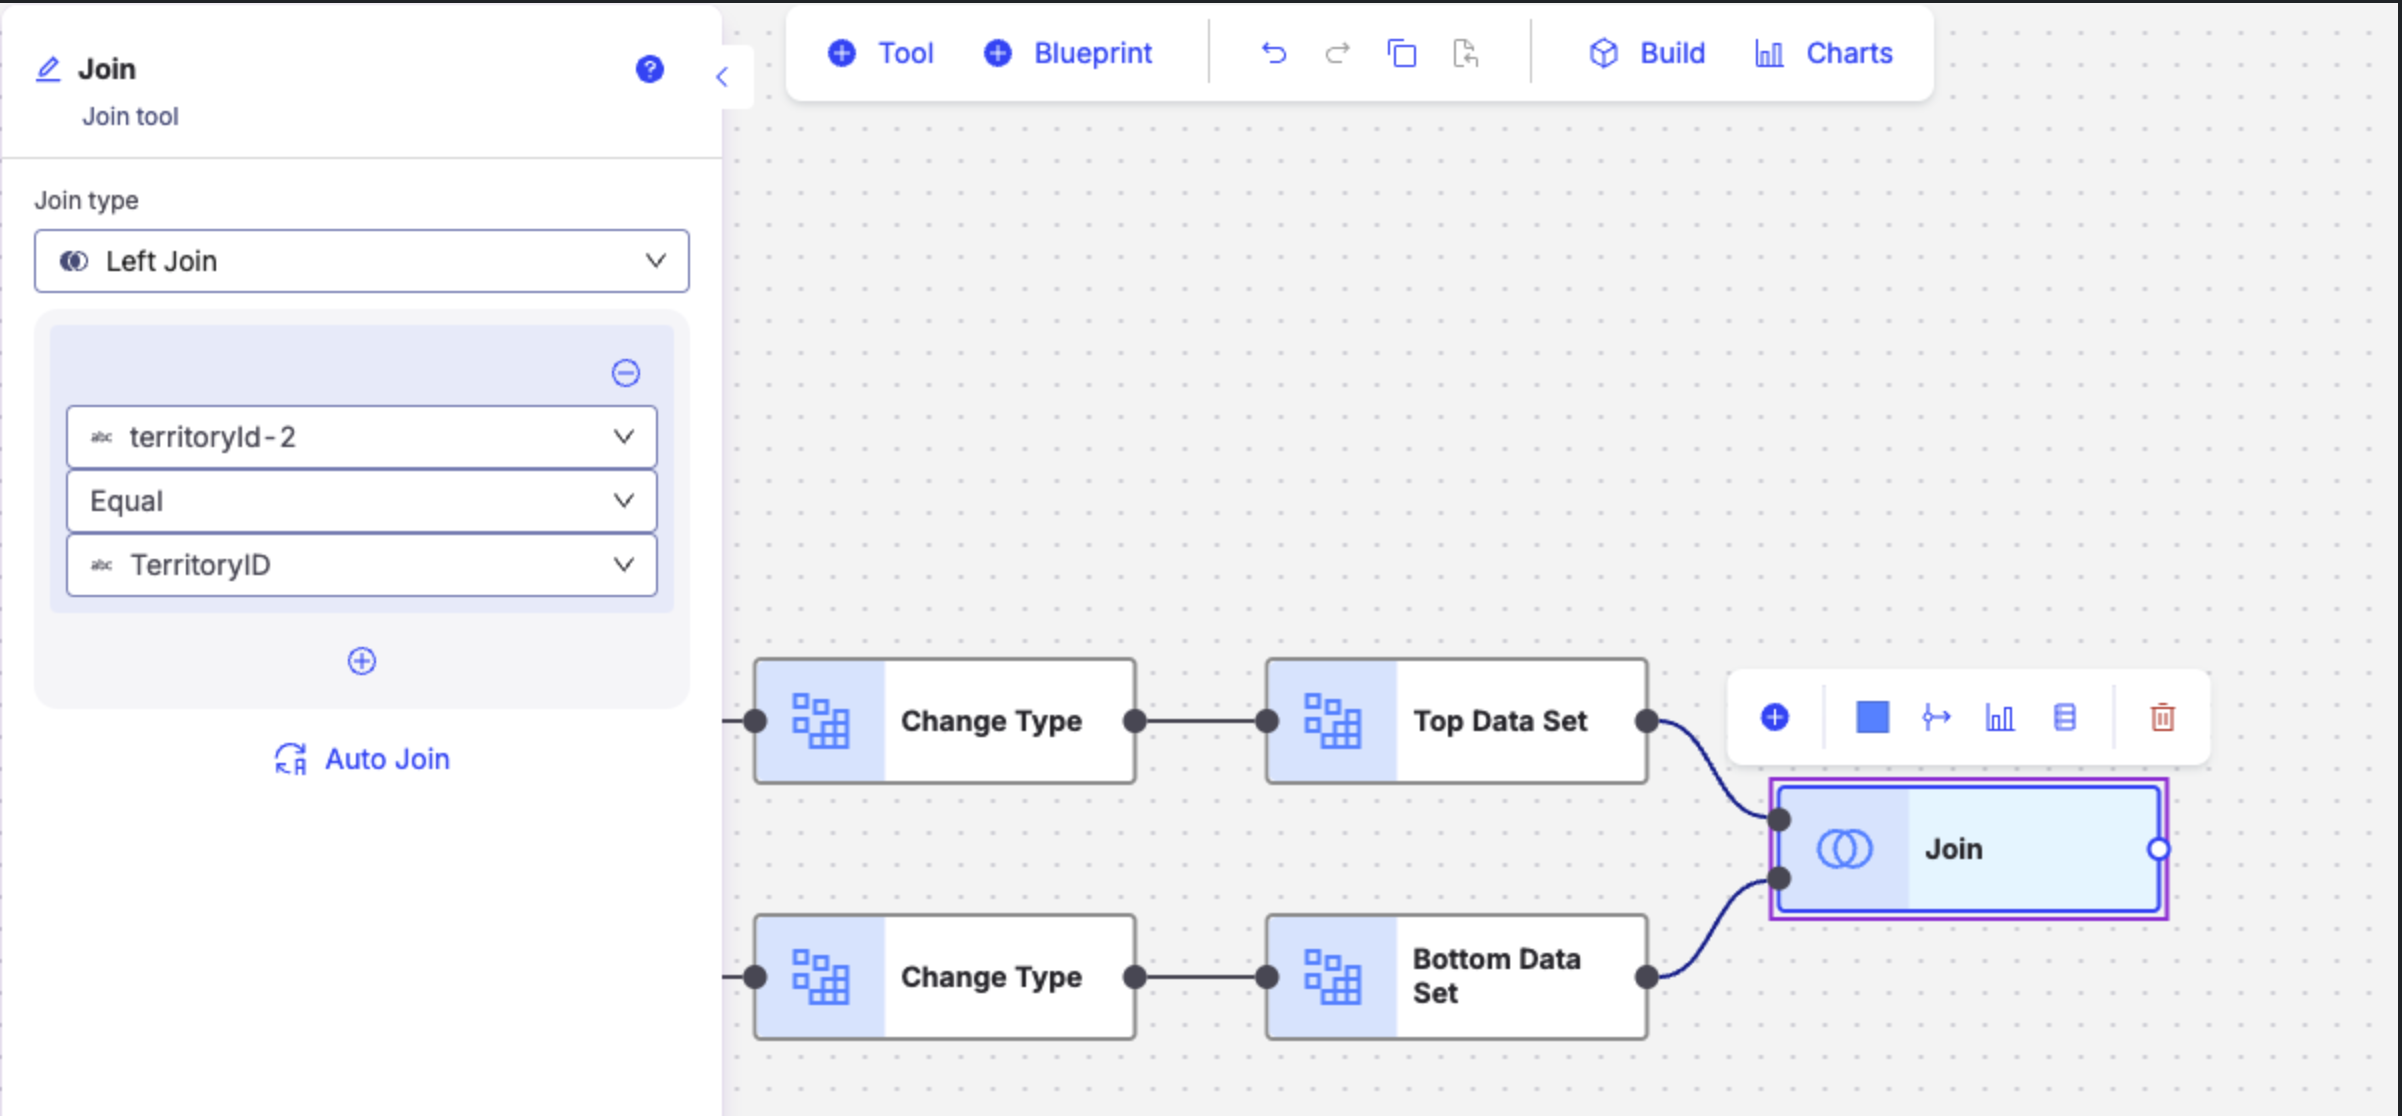Screen dimensions: 2402x1116
Task: Click the lower Change Type grid icon
Action: pos(821,977)
